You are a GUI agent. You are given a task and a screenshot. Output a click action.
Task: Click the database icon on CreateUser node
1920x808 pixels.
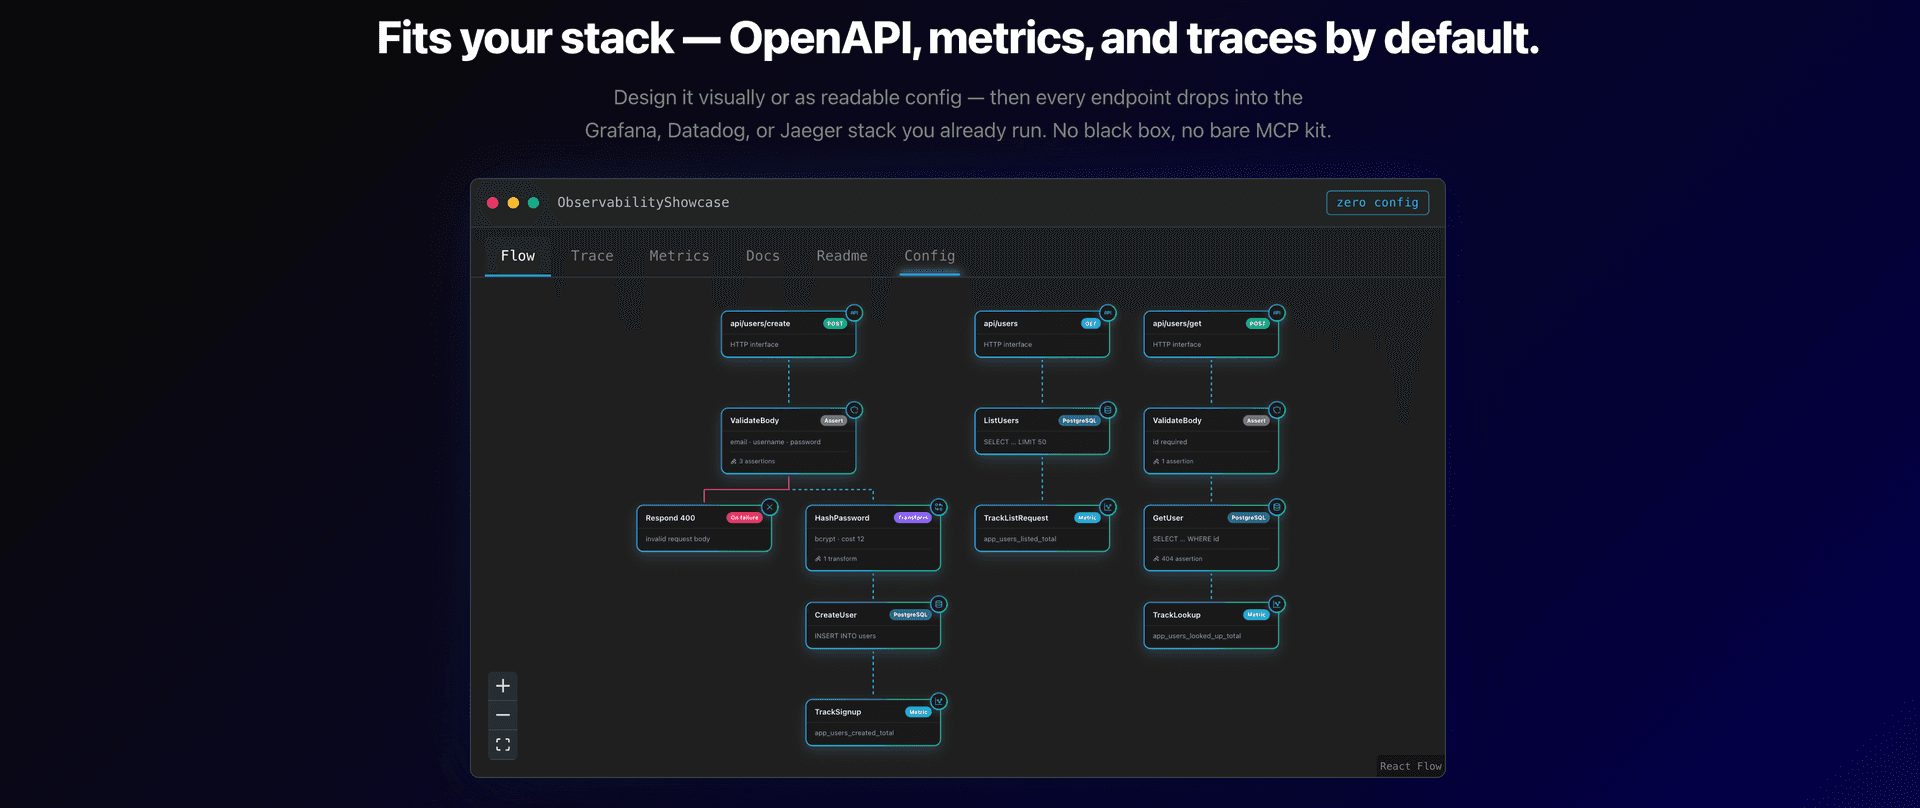click(939, 604)
